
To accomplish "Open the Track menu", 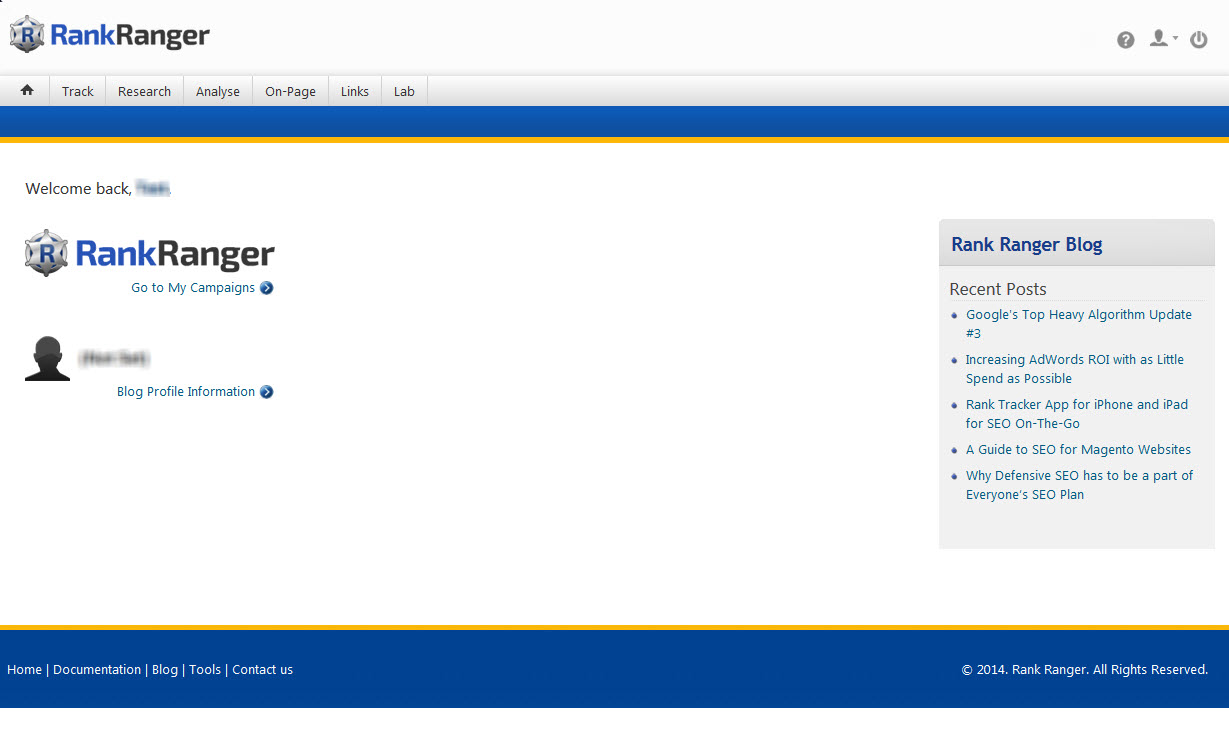I will pos(78,91).
